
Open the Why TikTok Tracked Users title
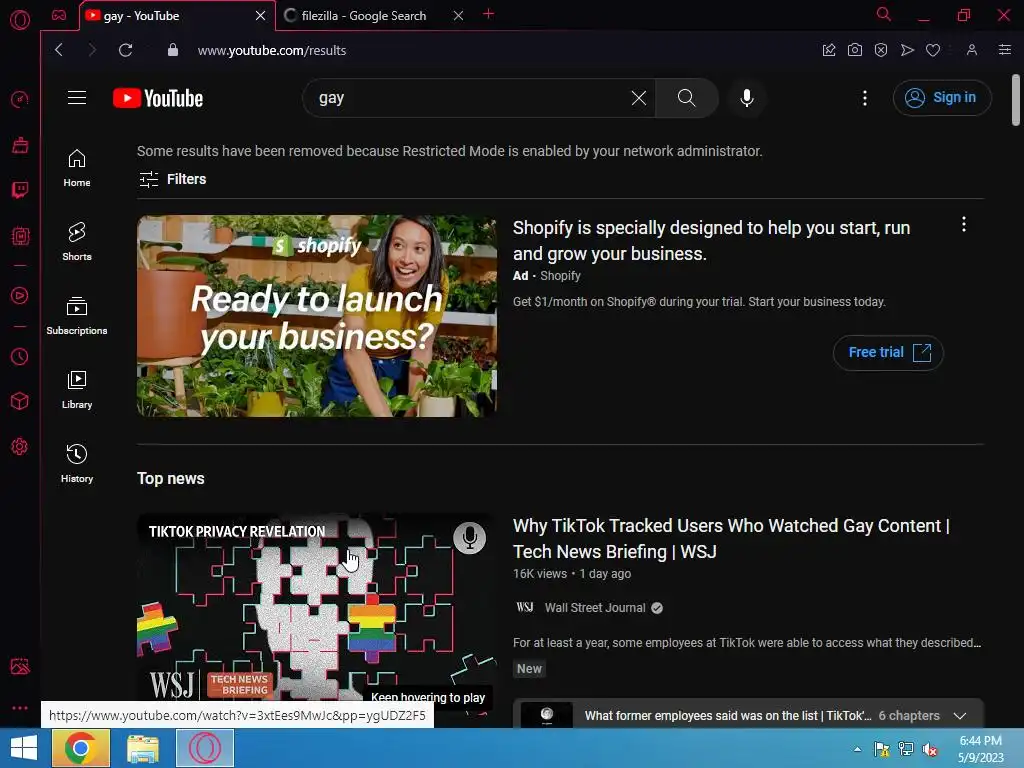tap(731, 539)
